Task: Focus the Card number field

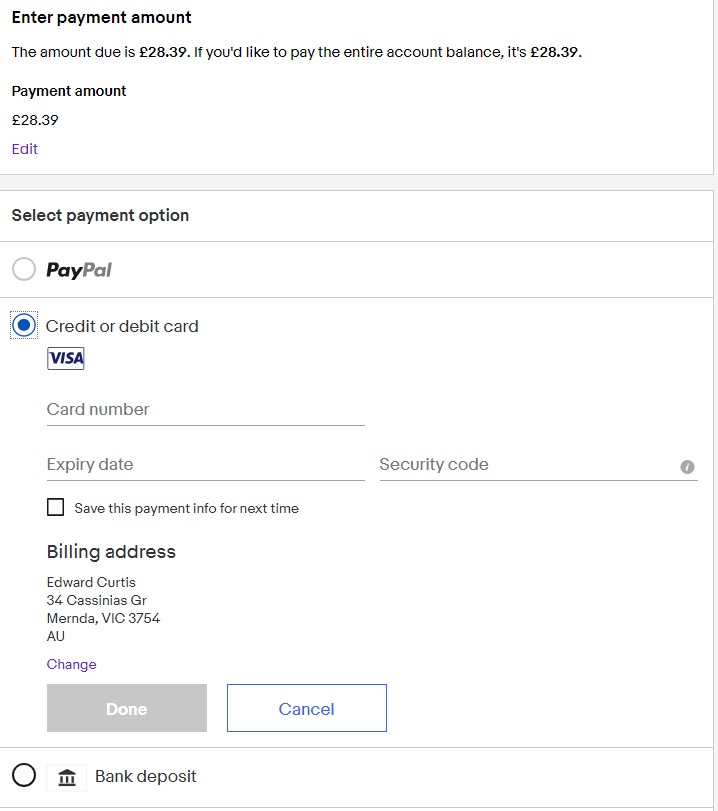Action: point(206,410)
